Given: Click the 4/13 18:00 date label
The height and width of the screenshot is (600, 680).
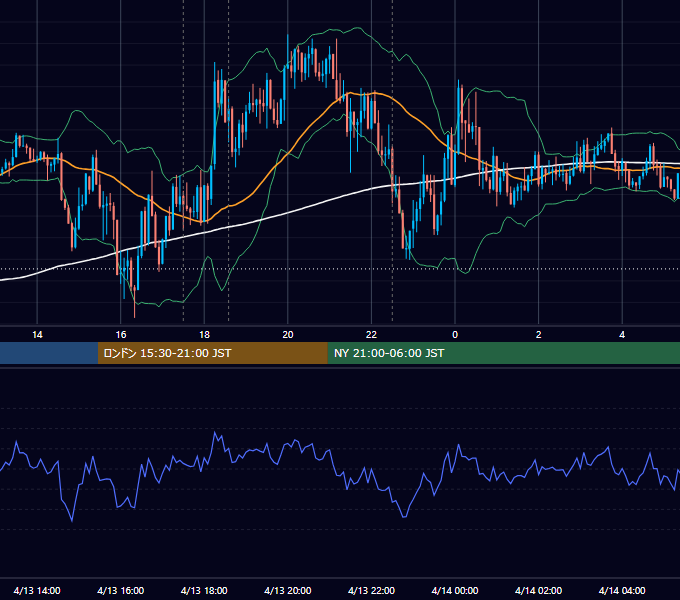Looking at the screenshot, I should [x=204, y=590].
